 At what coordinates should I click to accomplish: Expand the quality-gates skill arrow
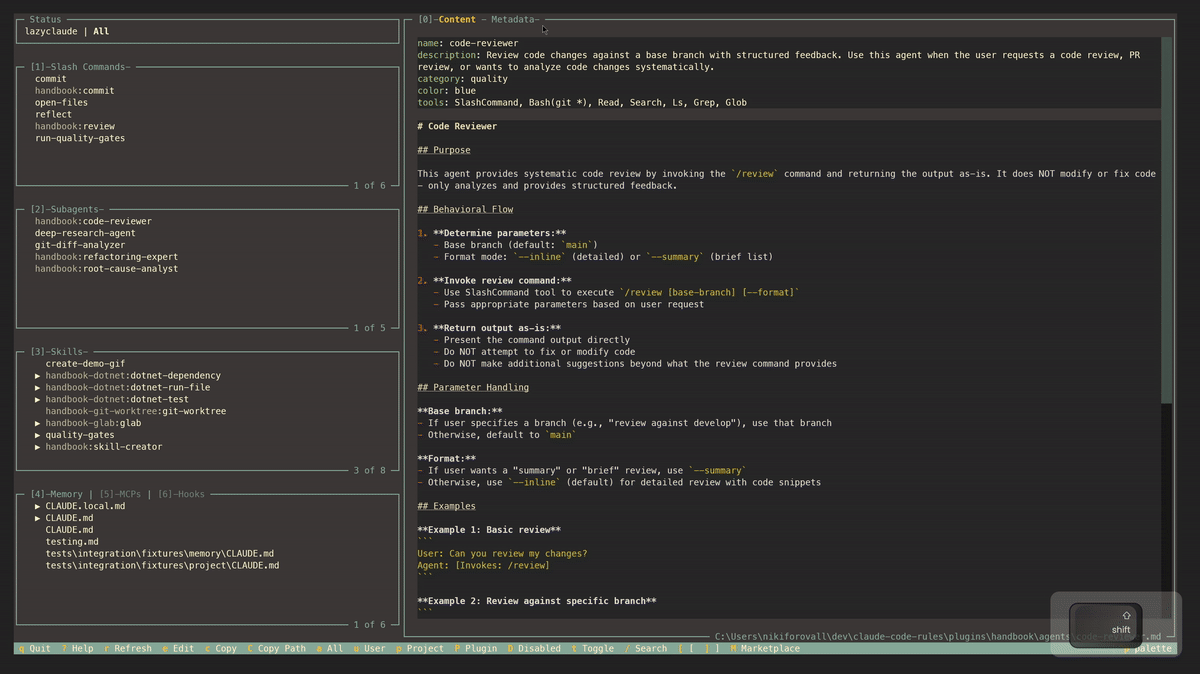tap(38, 435)
